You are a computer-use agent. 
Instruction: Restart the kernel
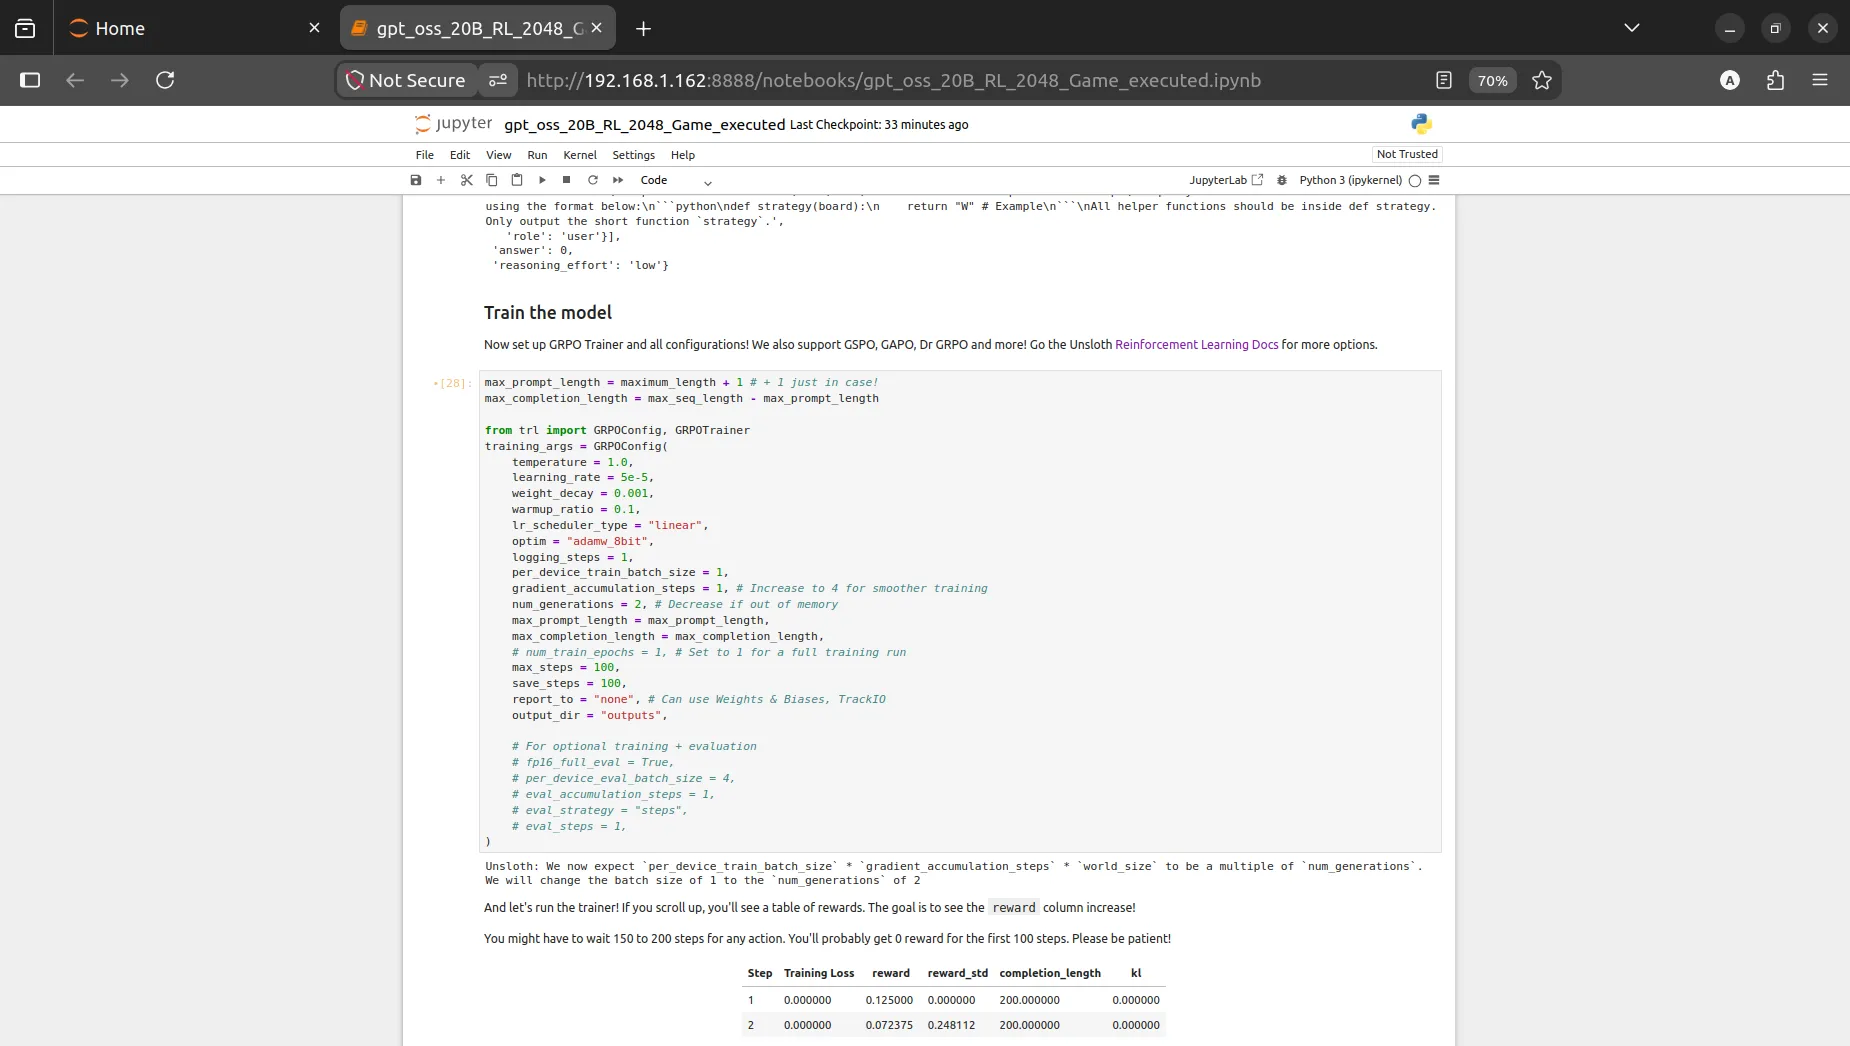point(593,180)
